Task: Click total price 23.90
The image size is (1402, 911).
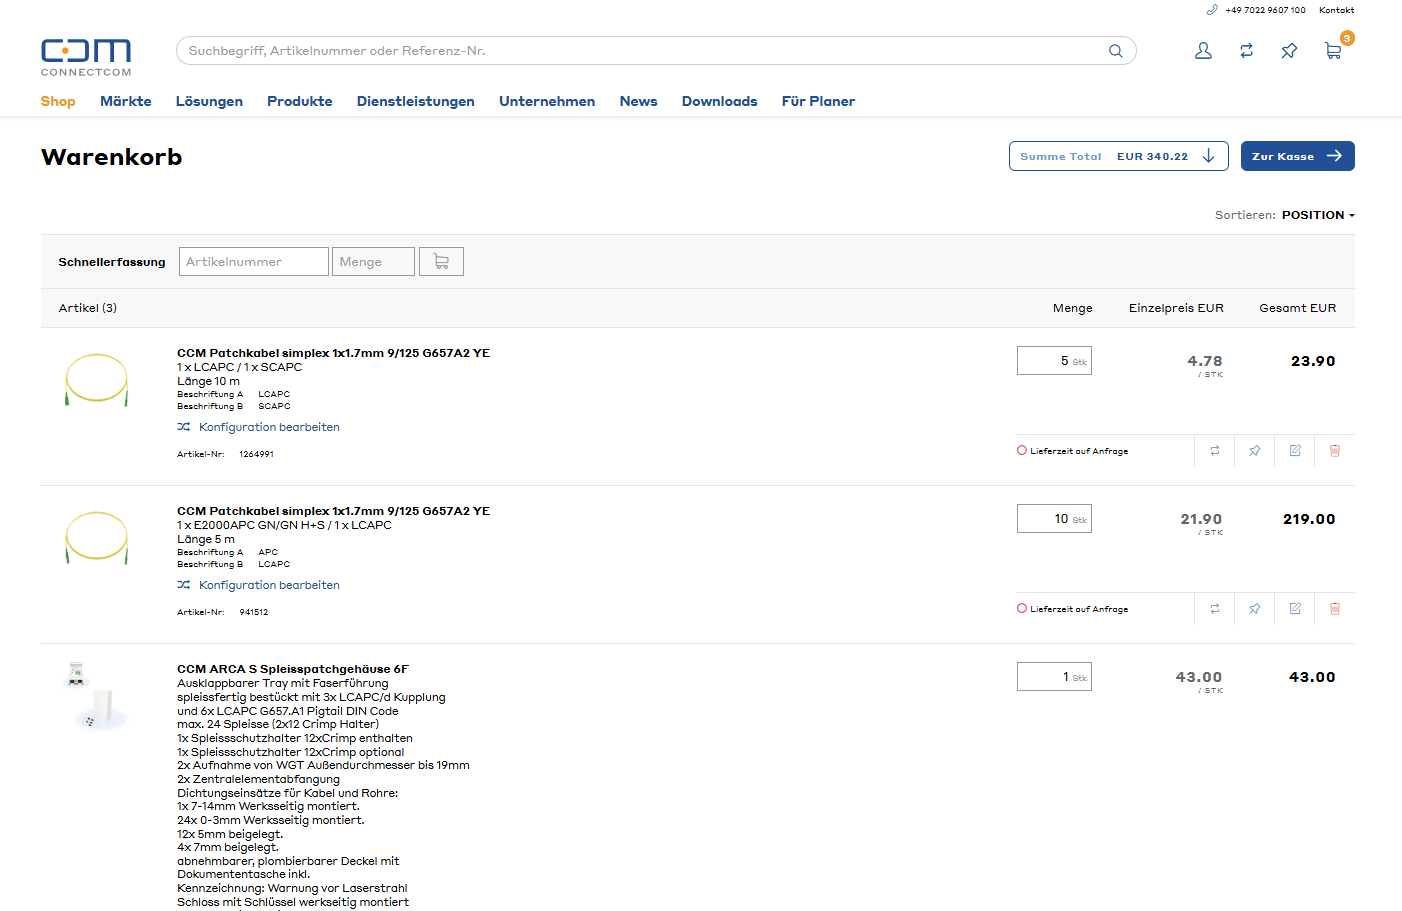Action: [1313, 361]
